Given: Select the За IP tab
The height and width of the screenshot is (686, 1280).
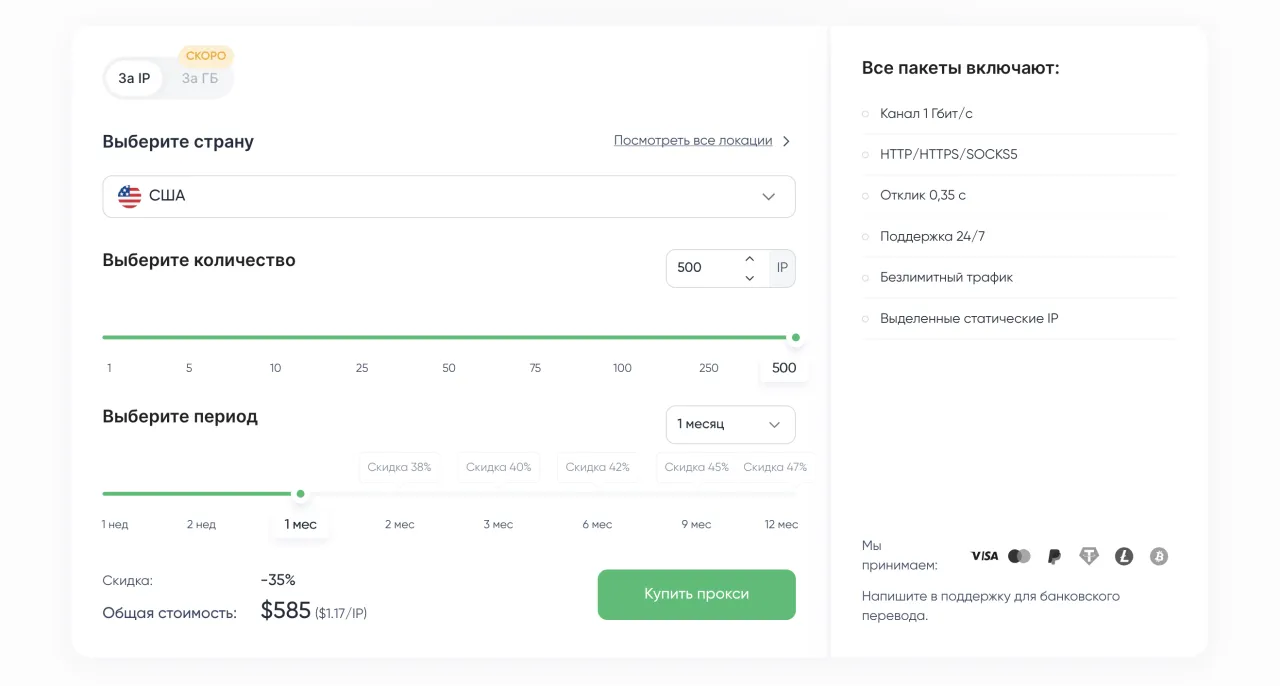Looking at the screenshot, I should [134, 78].
